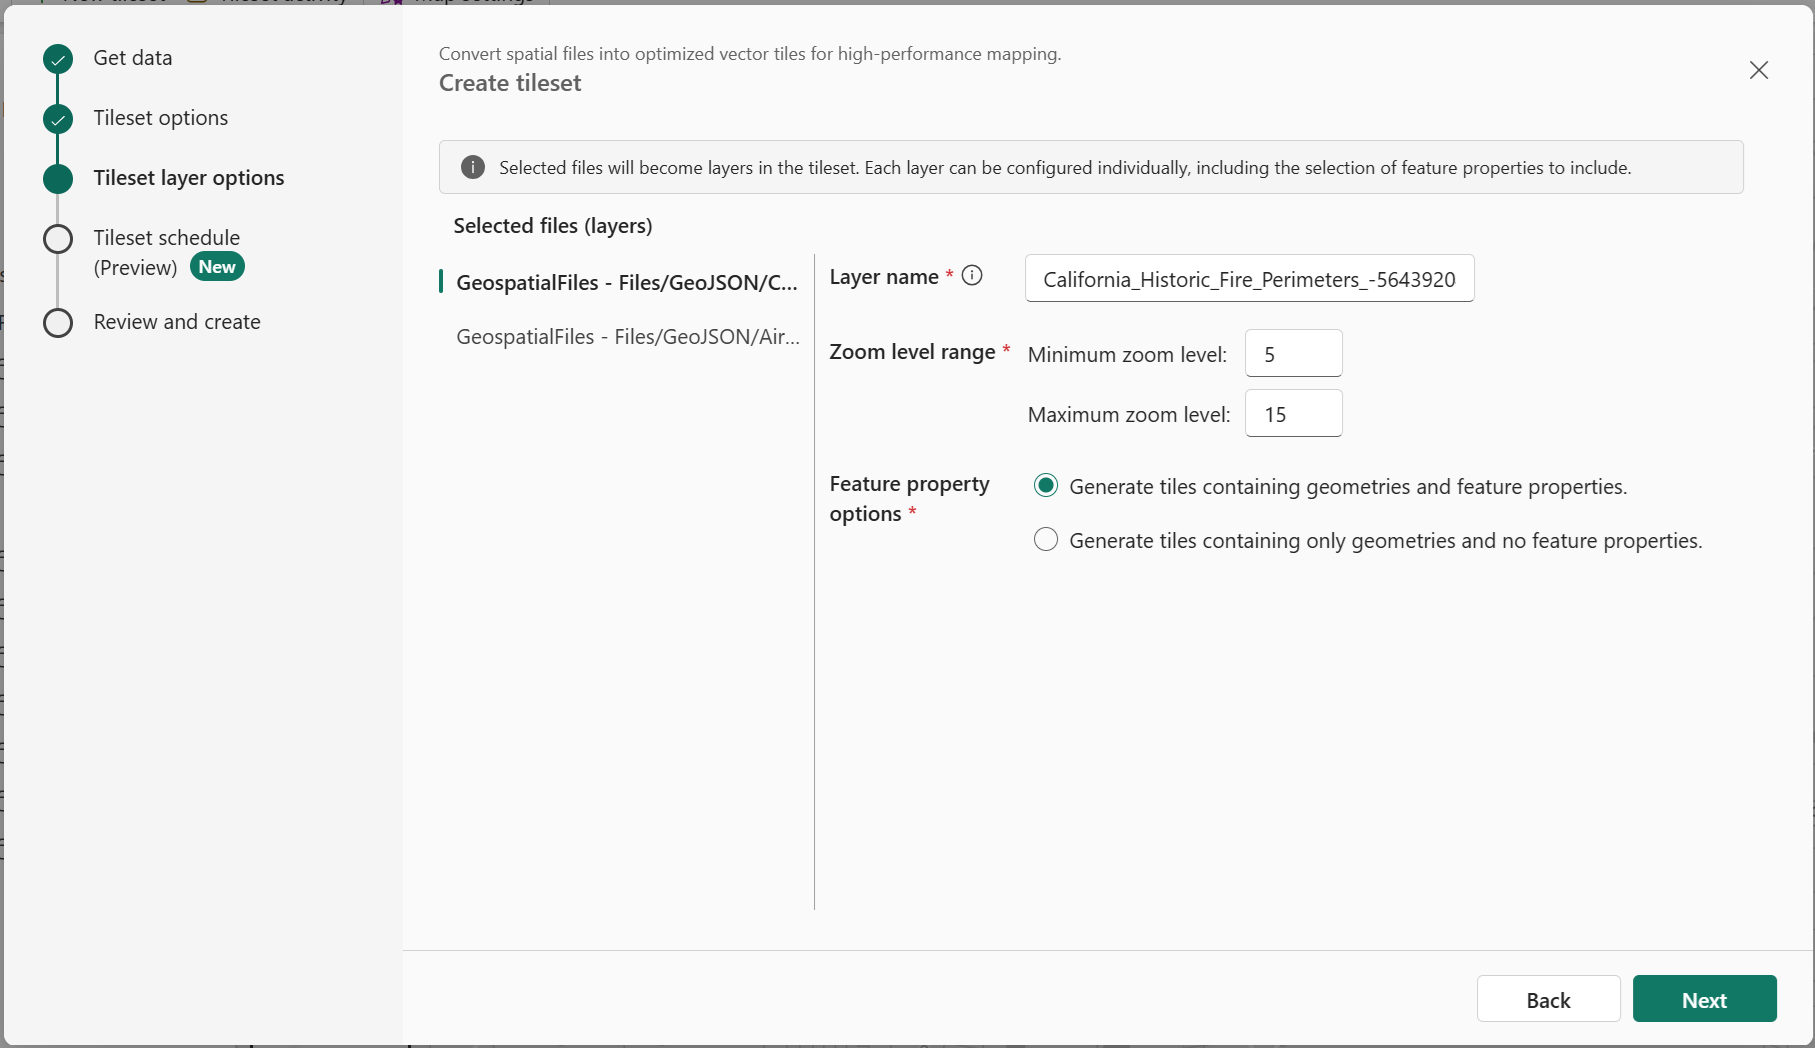This screenshot has height=1048, width=1815.
Task: Click the 'Zoom level range' label
Action: (912, 352)
